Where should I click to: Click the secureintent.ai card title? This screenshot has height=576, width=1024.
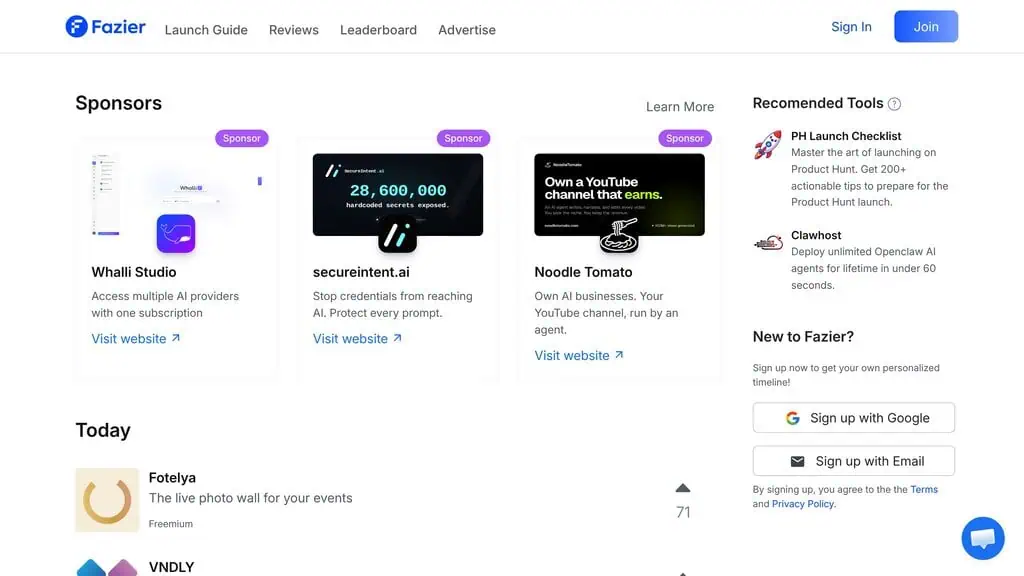point(361,272)
